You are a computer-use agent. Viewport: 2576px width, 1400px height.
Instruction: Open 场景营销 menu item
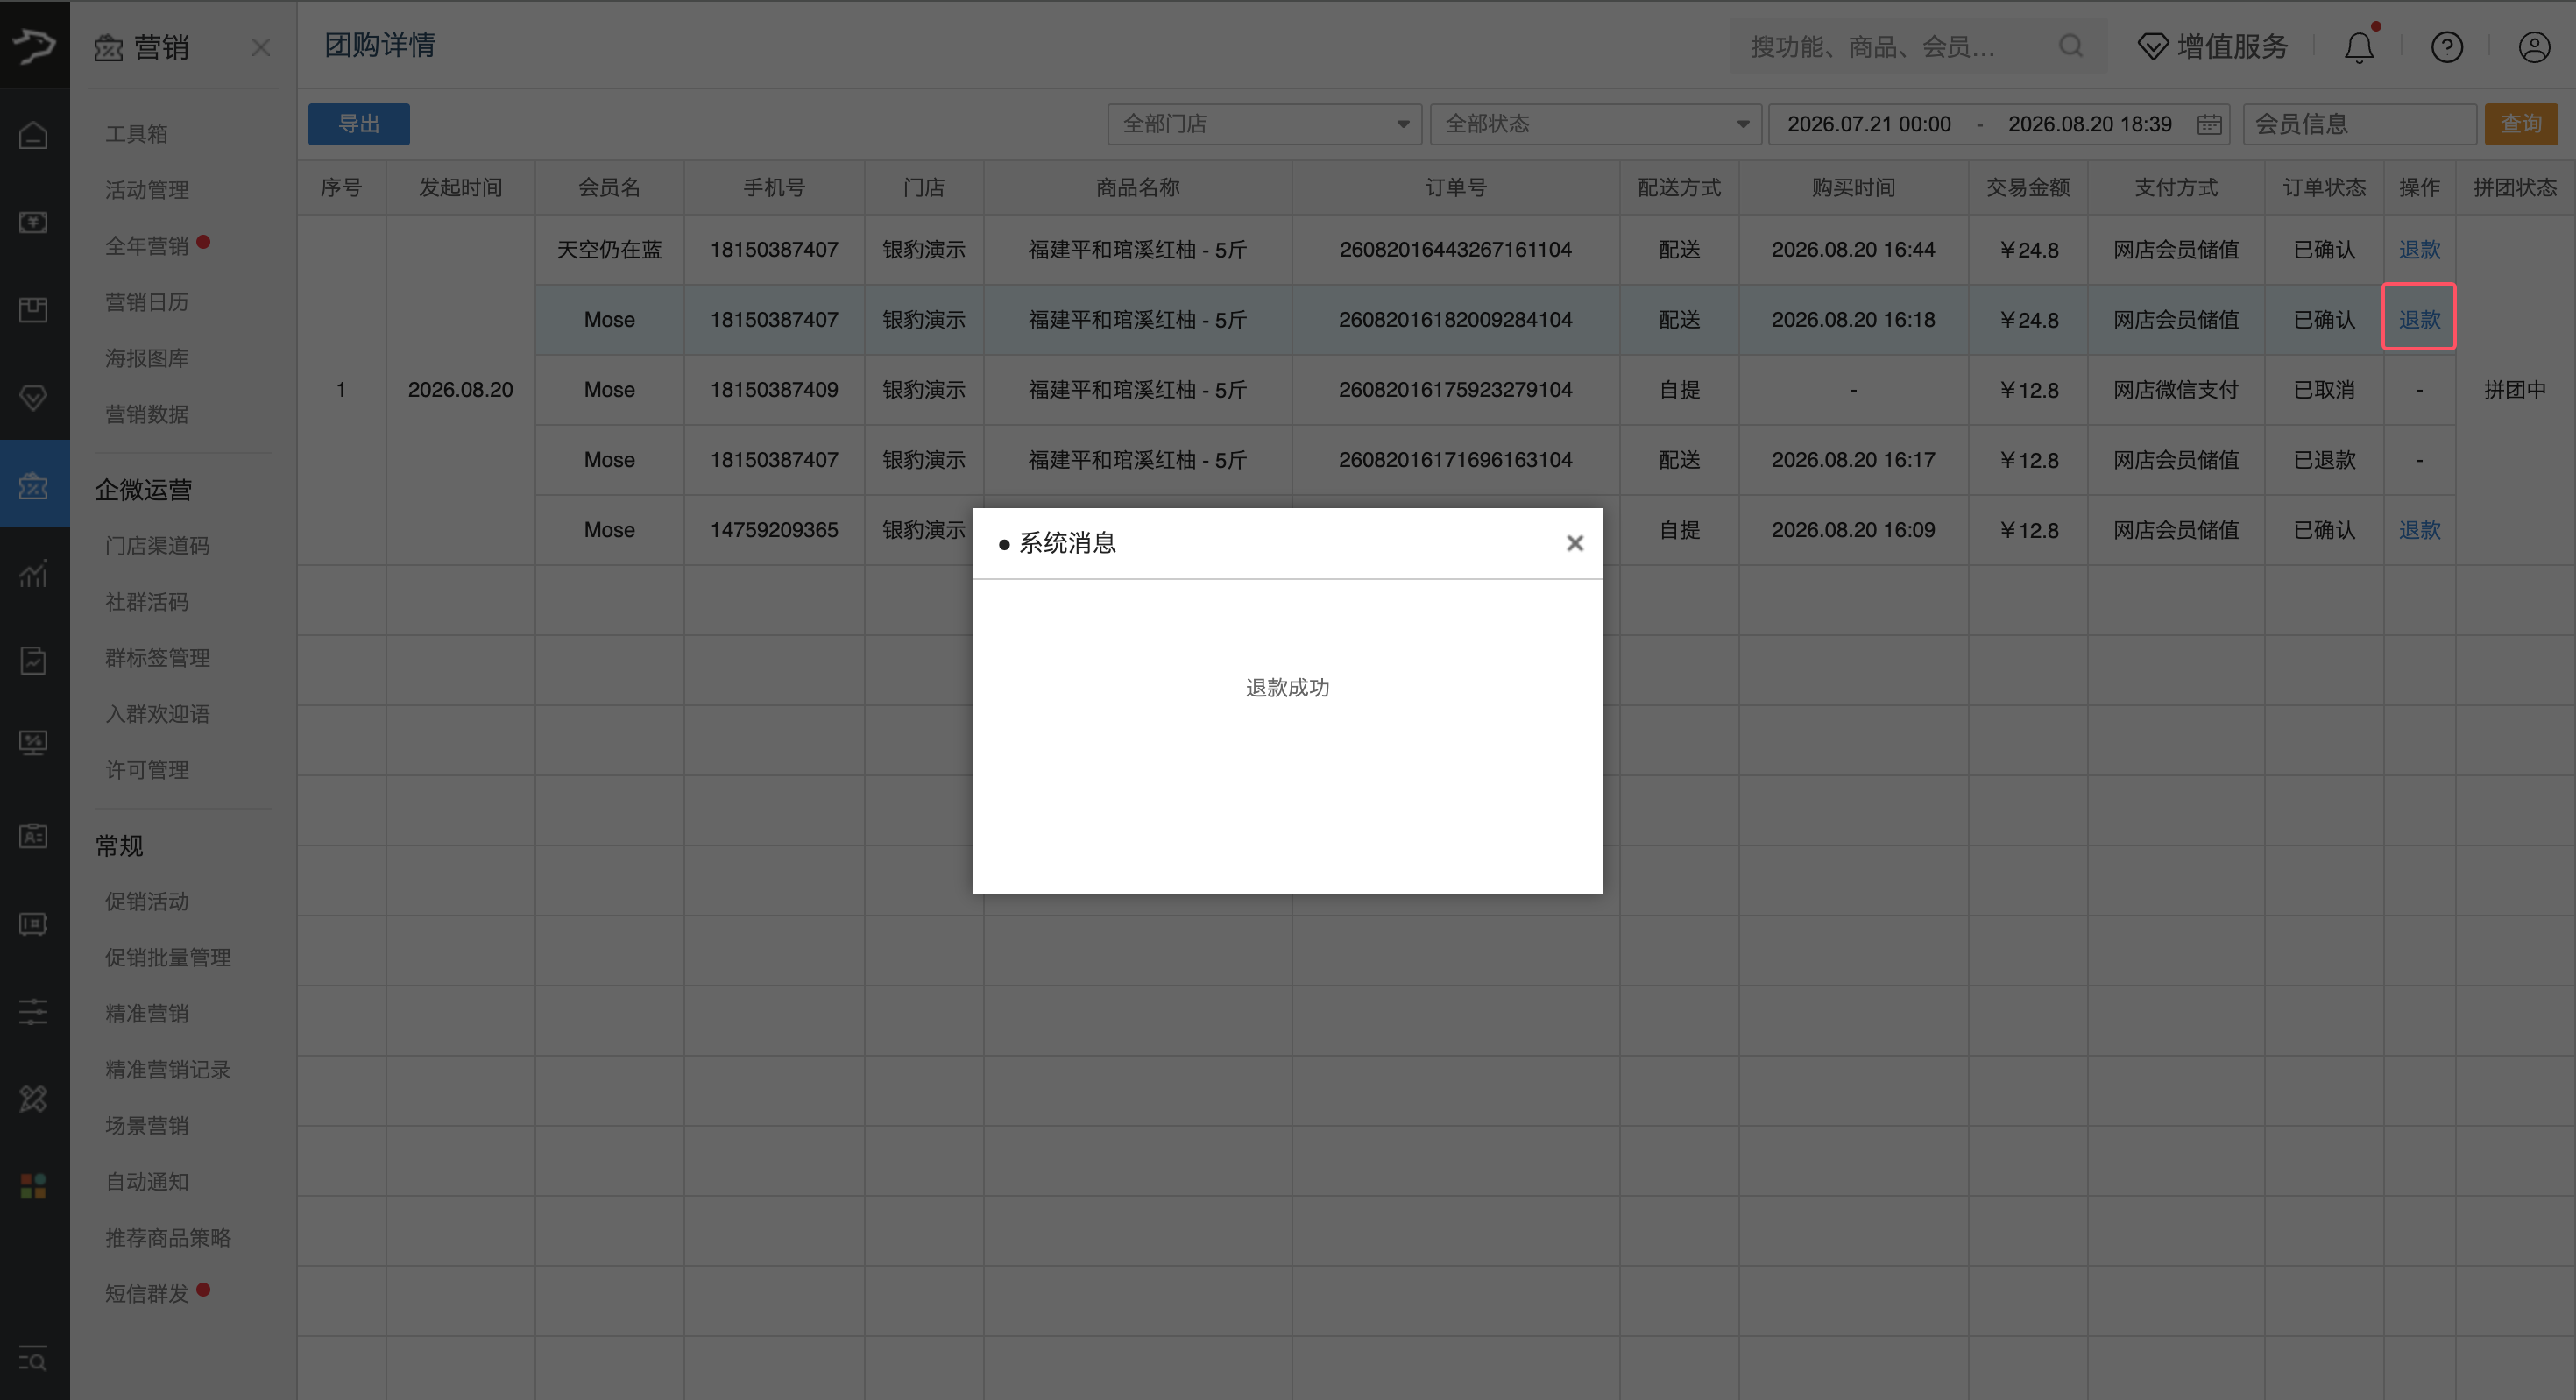pos(147,1126)
